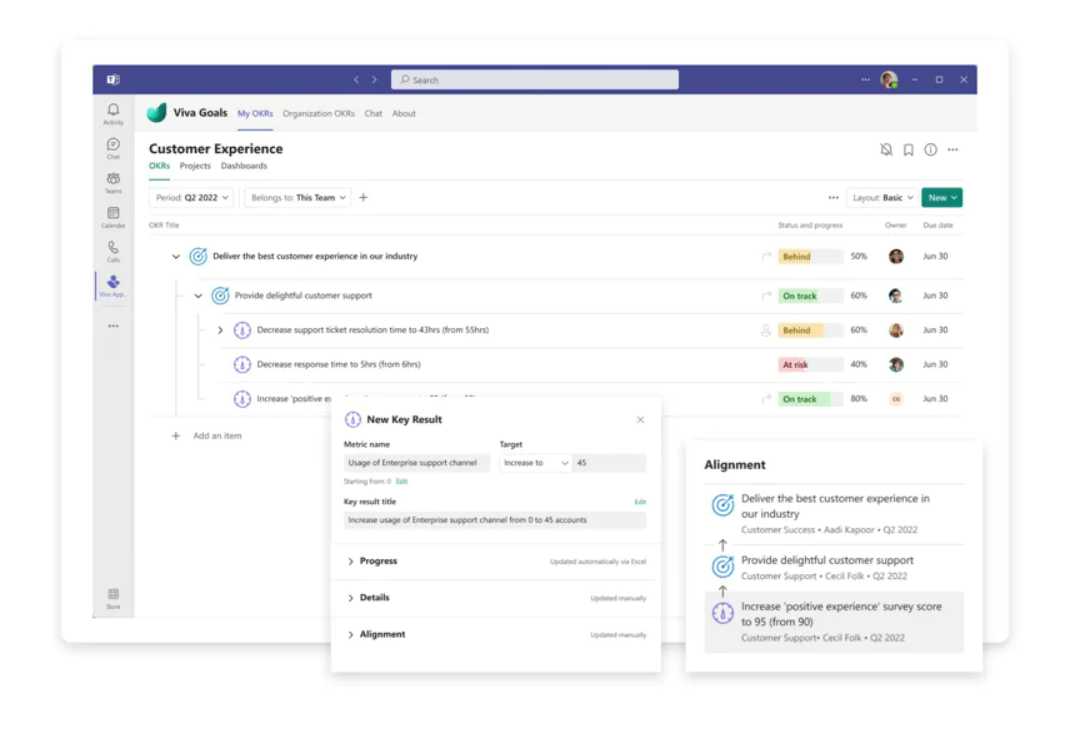Select the Projects sub-tab
Viewport: 1081px width, 745px height.
195,166
